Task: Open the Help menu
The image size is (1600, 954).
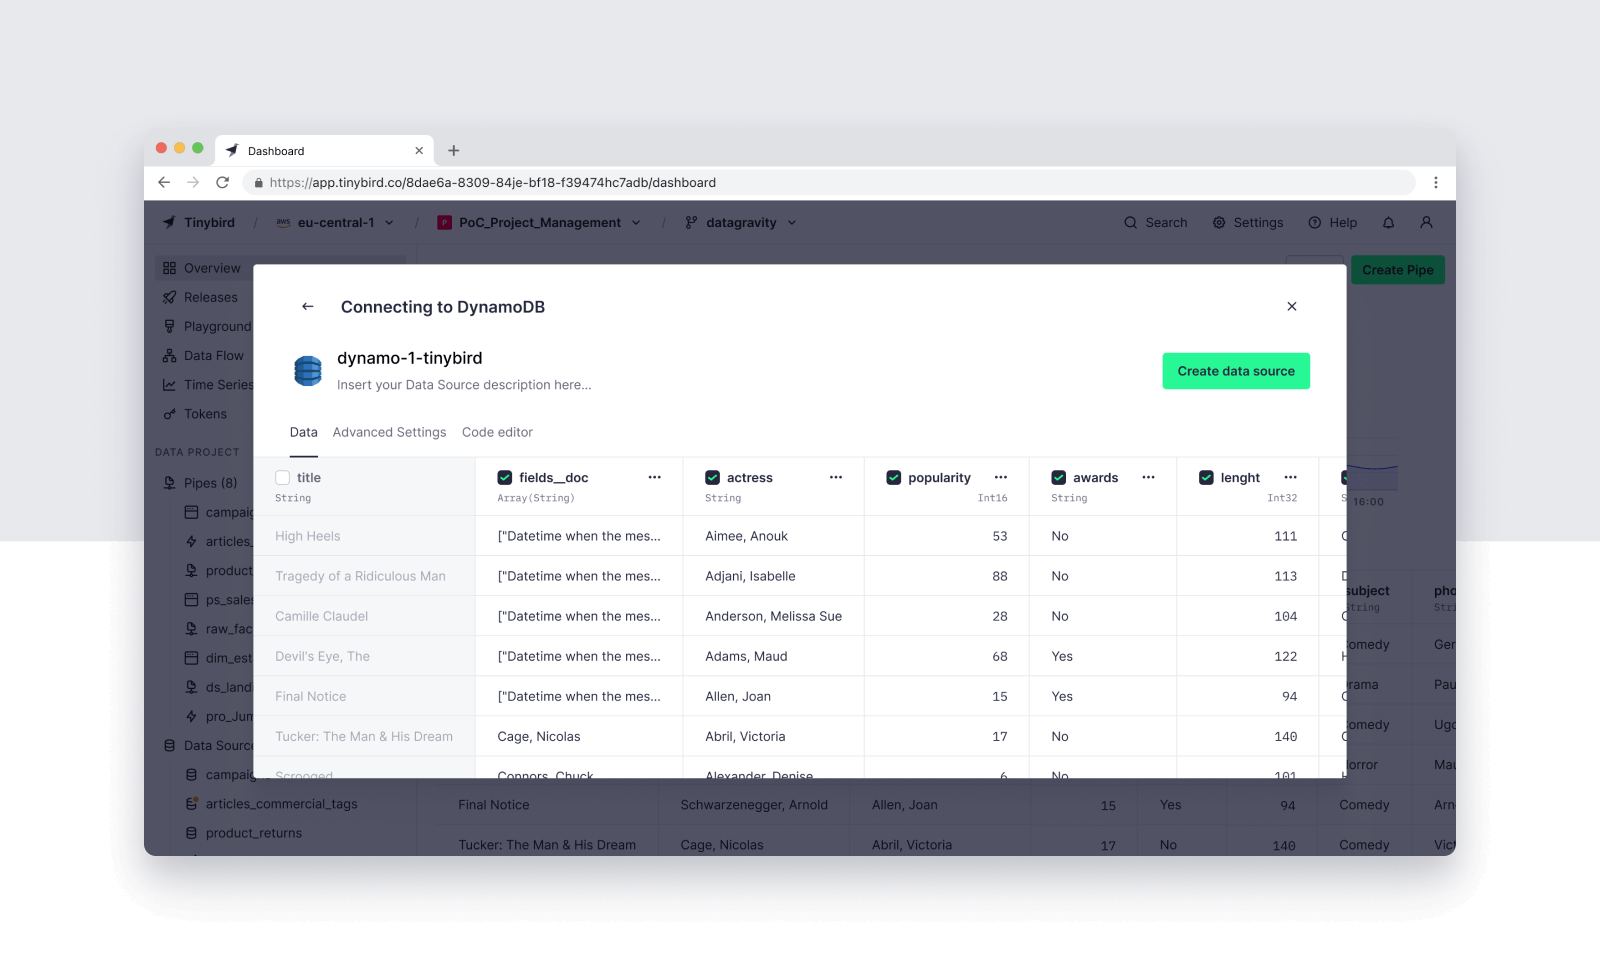Action: [1333, 223]
